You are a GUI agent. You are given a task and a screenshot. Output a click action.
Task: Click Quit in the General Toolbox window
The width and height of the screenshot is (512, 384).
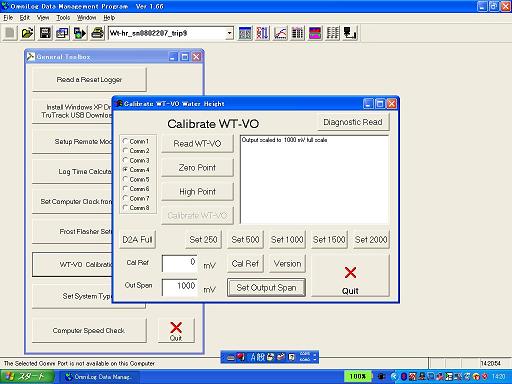pyautogui.click(x=176, y=330)
